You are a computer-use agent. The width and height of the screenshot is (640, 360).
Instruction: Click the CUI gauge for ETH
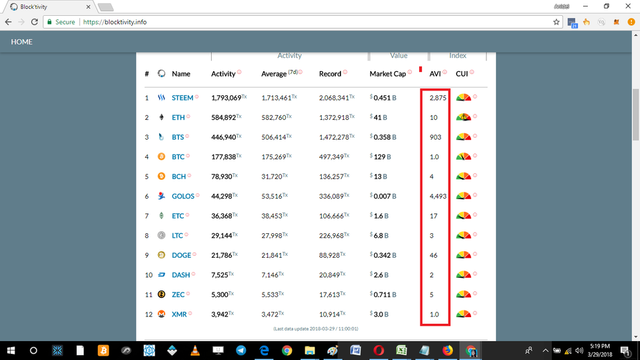463,117
